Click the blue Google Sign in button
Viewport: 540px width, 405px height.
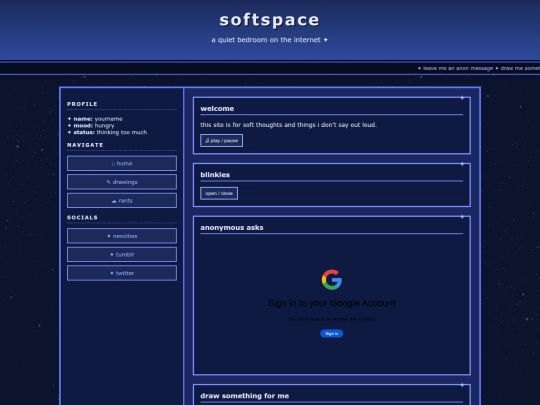pyautogui.click(x=332, y=333)
